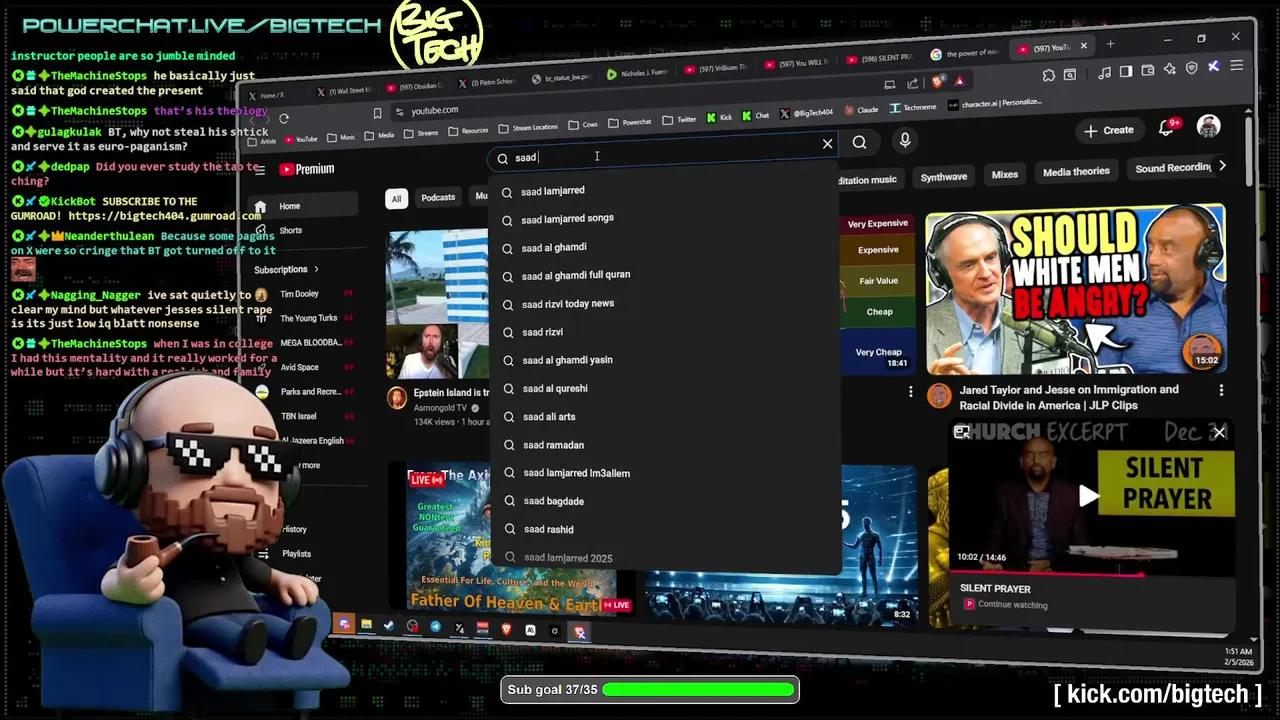
Task: Select the Synthwave filter chip
Action: [943, 176]
